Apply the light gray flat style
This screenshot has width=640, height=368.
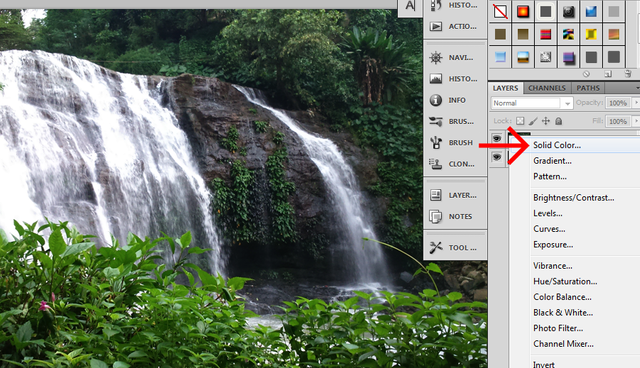click(x=613, y=11)
